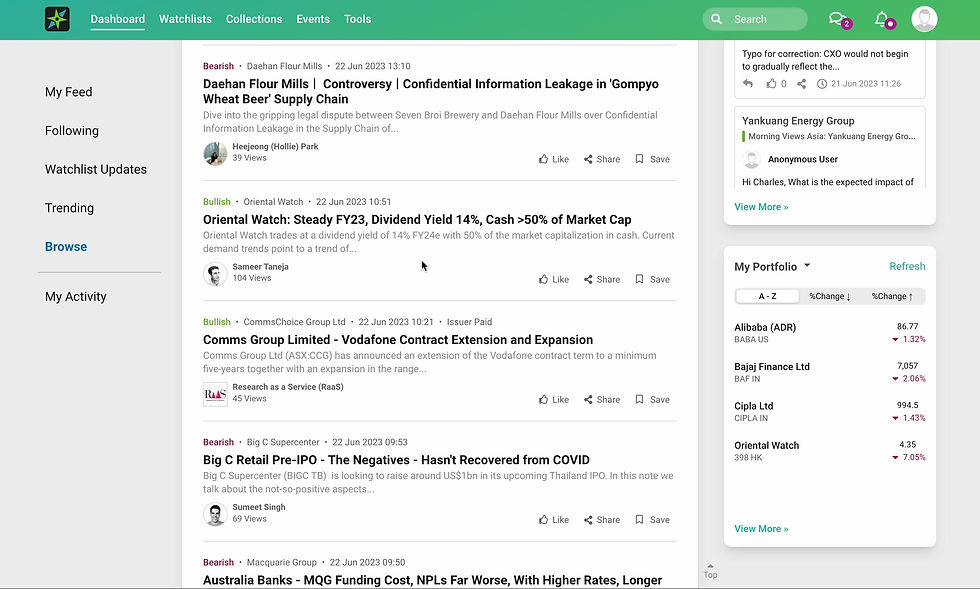Open the Watchlists menu
Image resolution: width=980 pixels, height=589 pixels.
[185, 19]
